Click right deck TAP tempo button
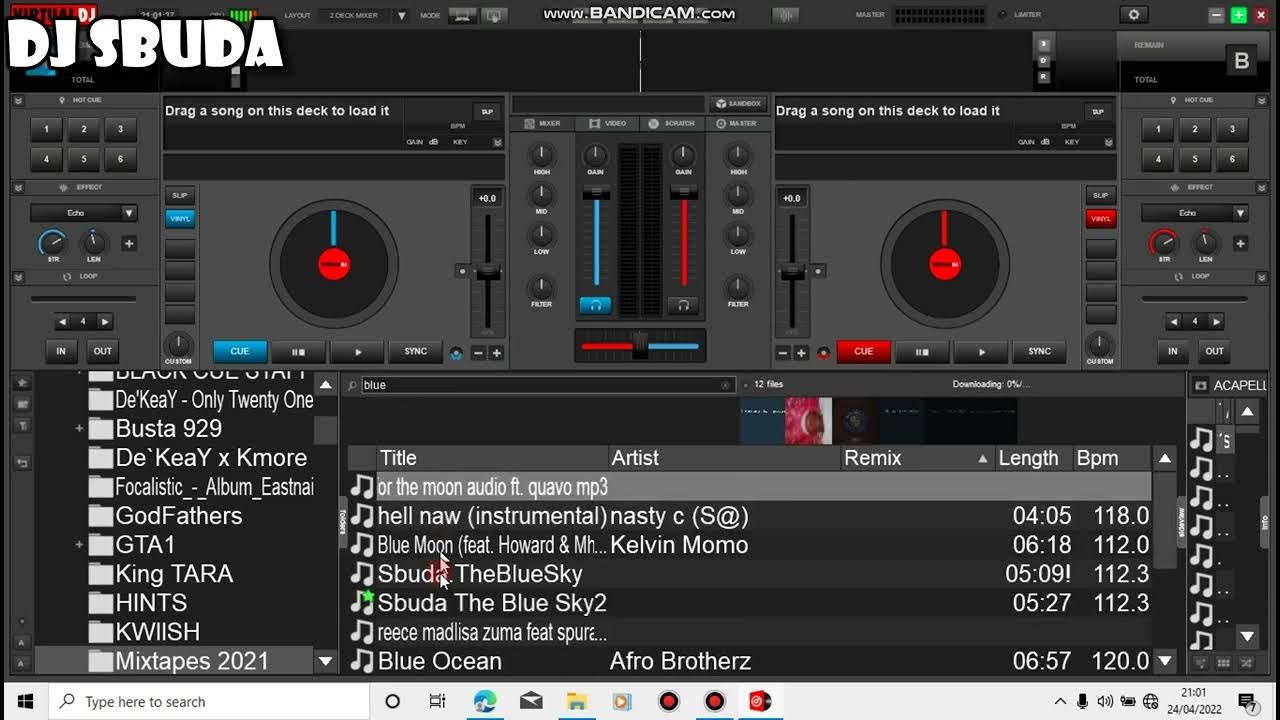The height and width of the screenshot is (720, 1280). [x=1098, y=112]
